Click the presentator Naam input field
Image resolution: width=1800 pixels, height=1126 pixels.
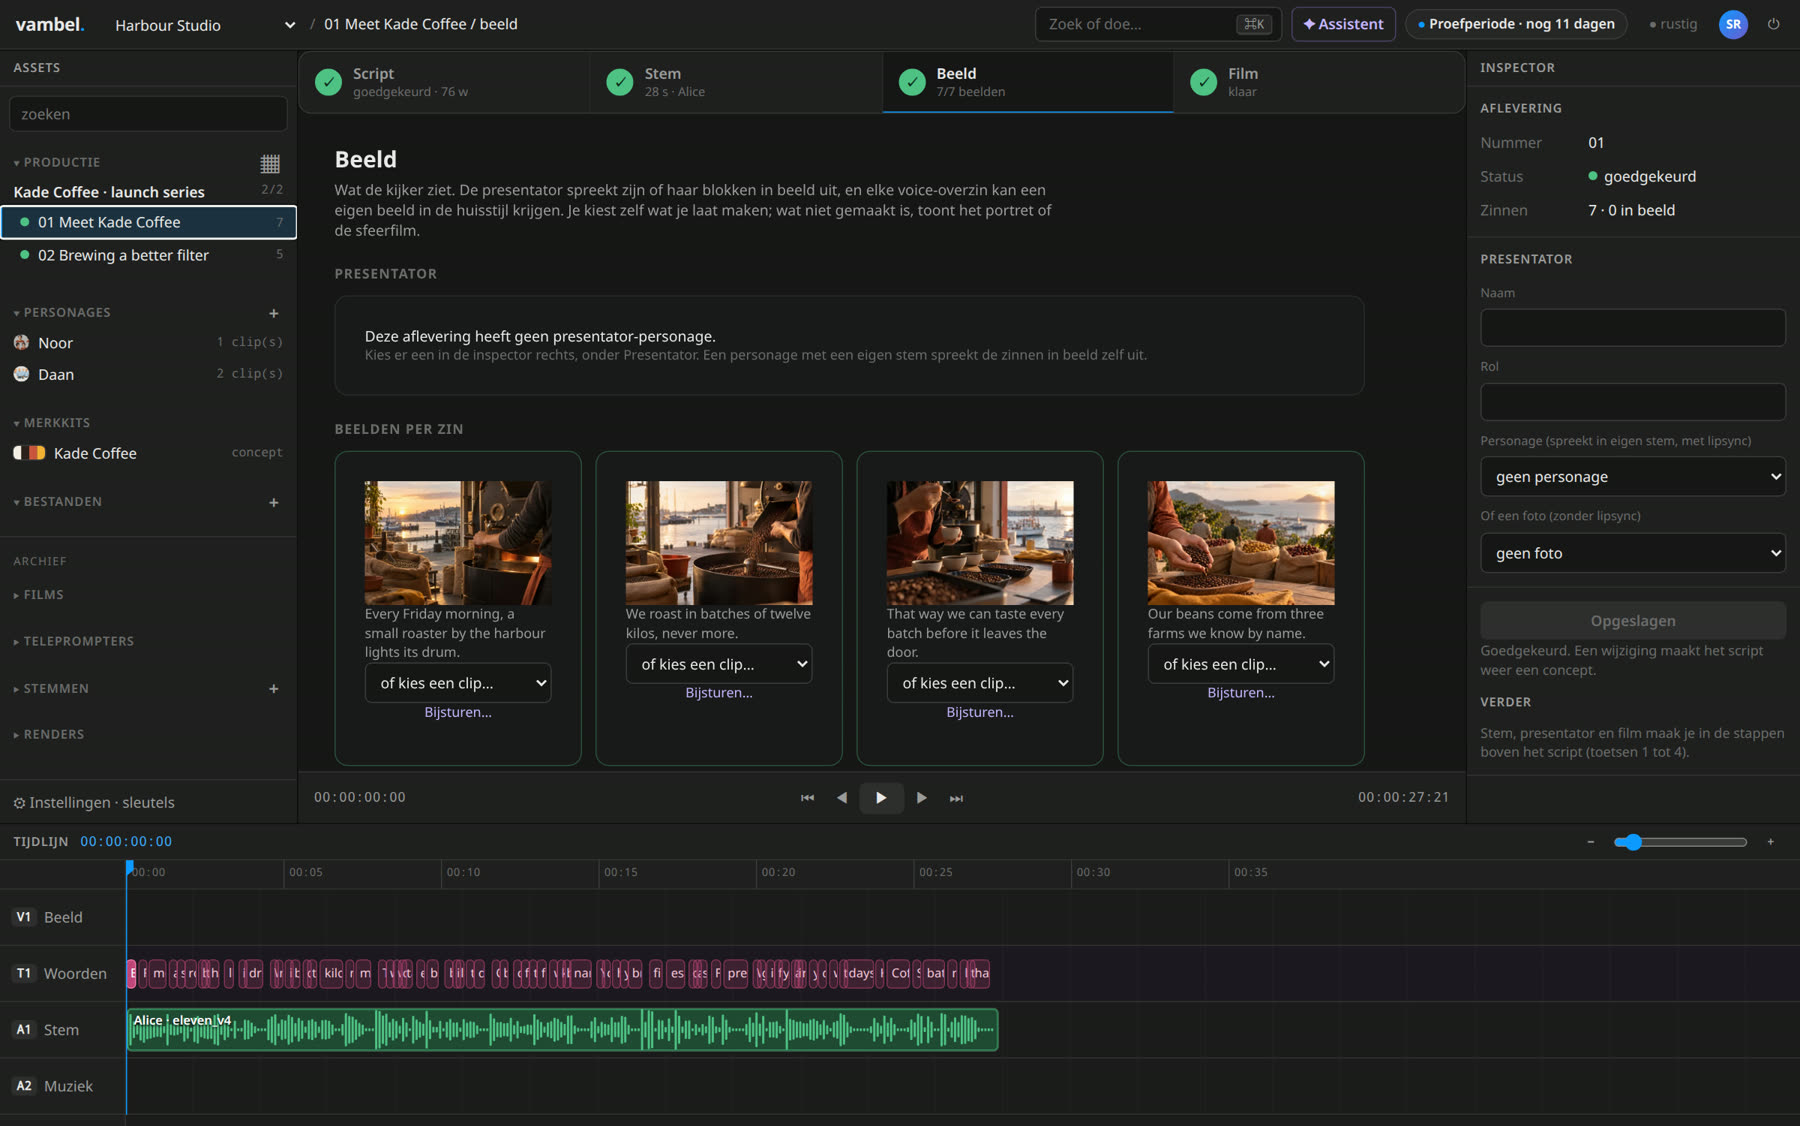coord(1632,328)
